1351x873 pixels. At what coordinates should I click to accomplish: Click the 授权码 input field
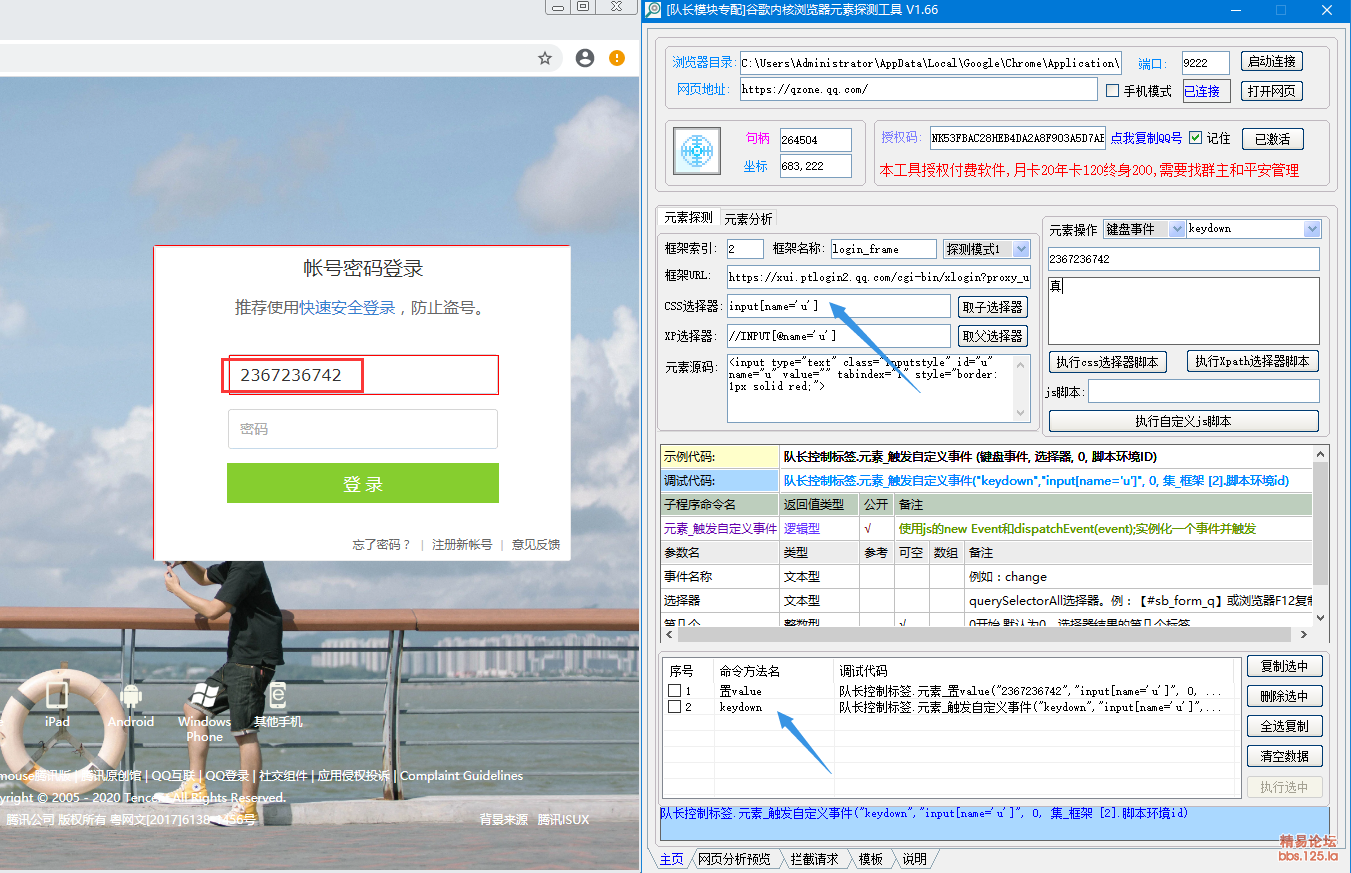(x=1017, y=138)
